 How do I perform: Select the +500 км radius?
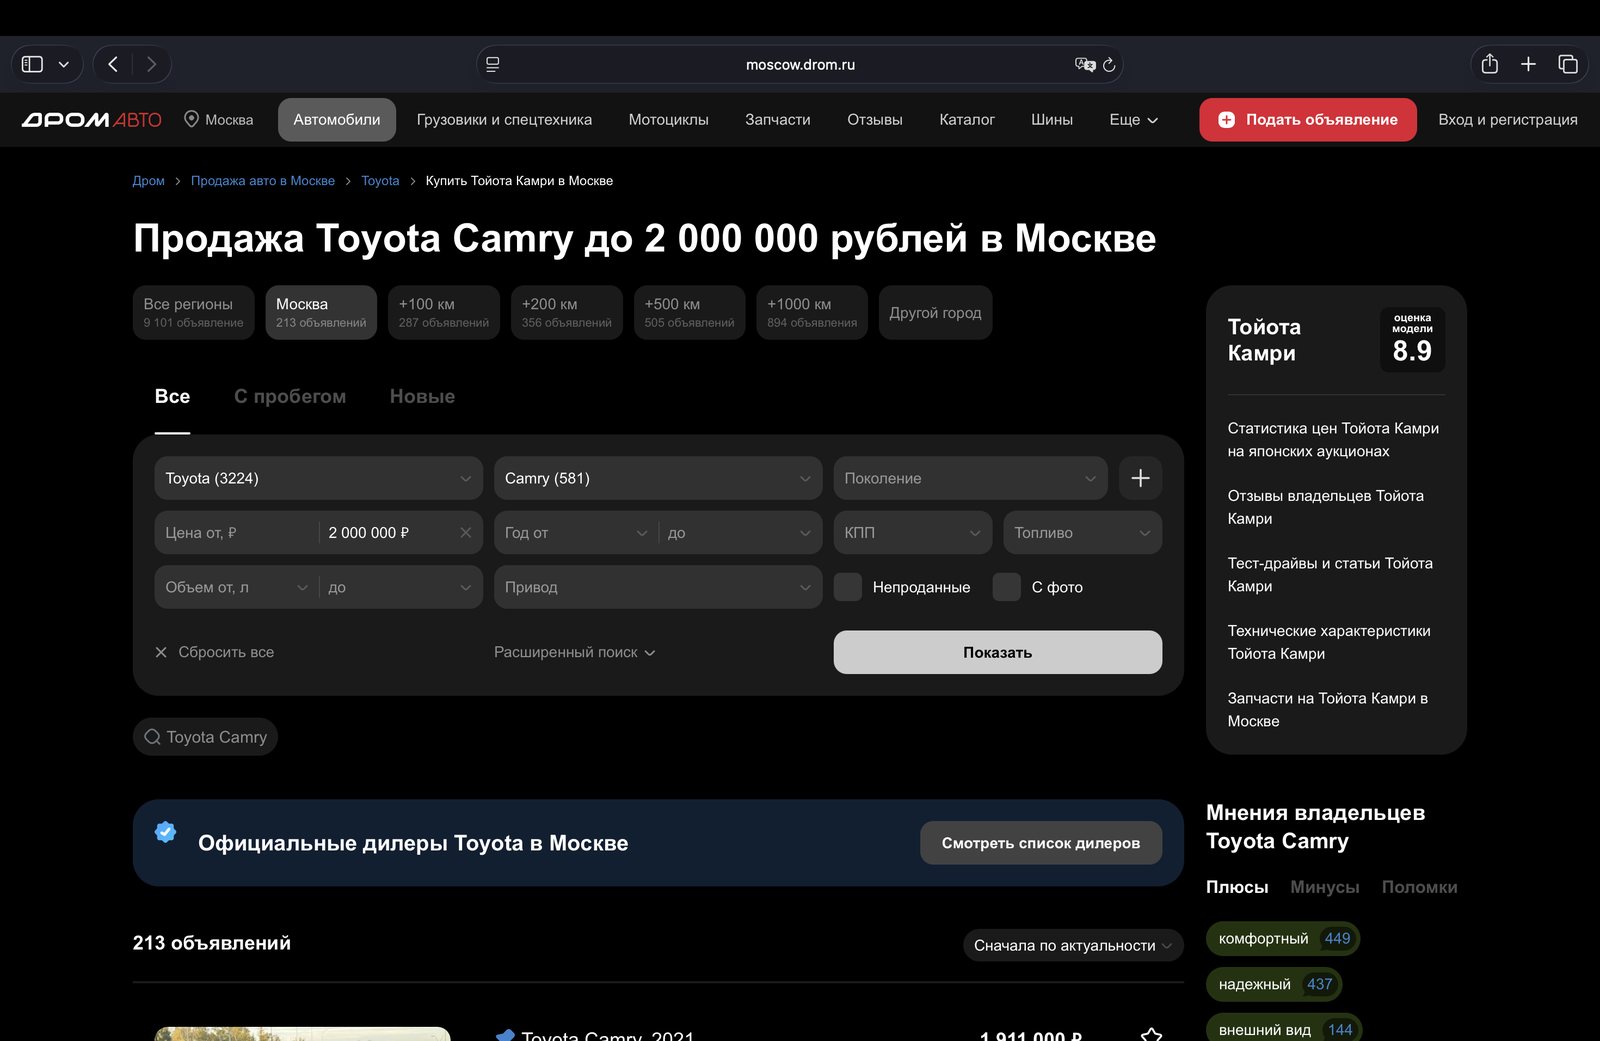tap(690, 312)
